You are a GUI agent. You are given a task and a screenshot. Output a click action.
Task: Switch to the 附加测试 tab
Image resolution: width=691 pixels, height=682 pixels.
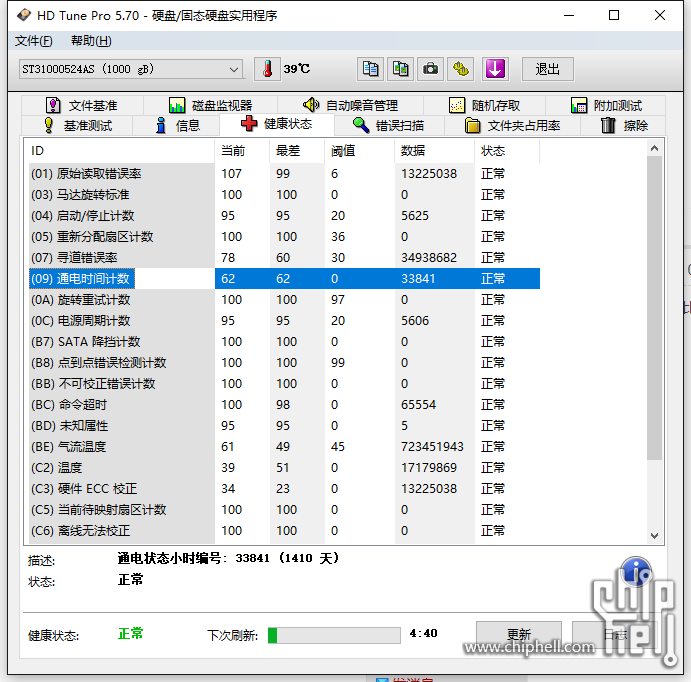[x=606, y=105]
